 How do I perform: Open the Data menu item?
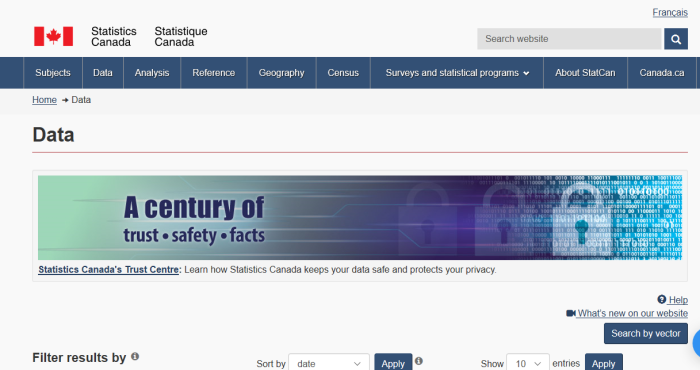(103, 73)
